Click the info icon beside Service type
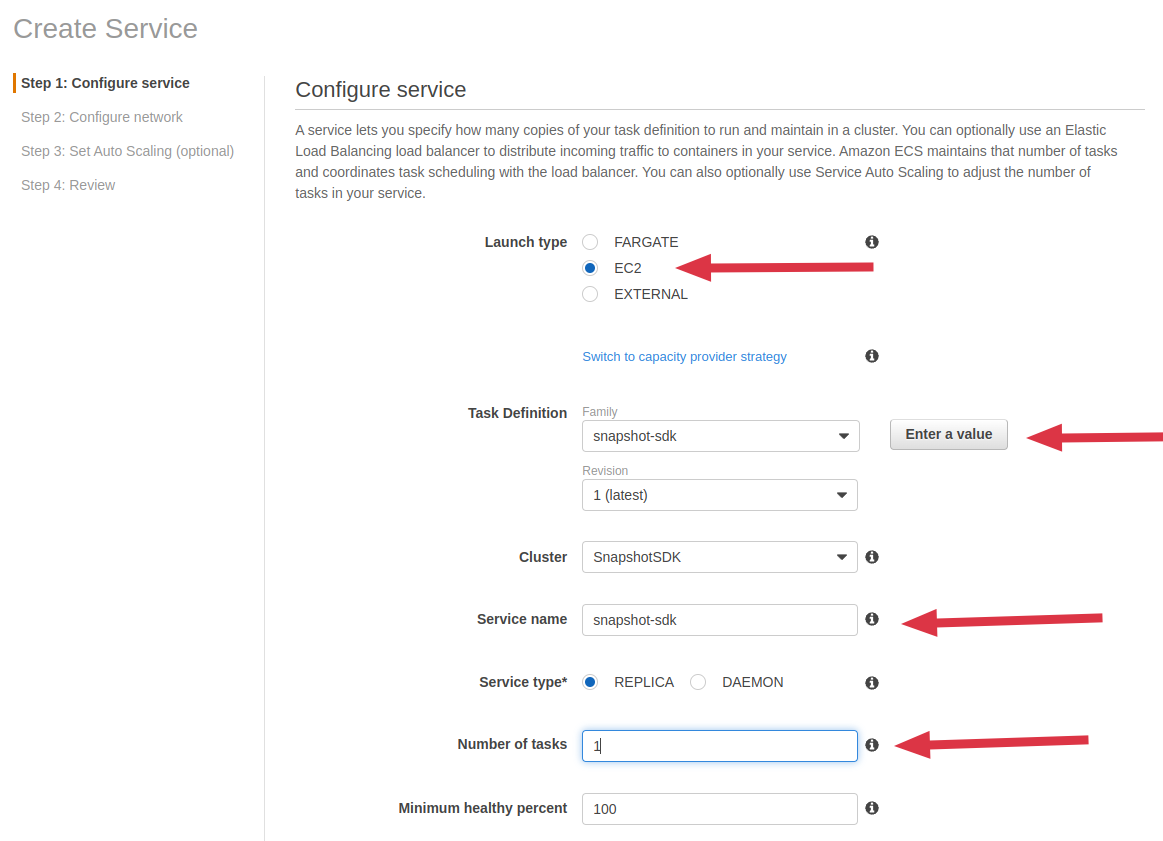This screenshot has height=841, width=1163. point(872,683)
